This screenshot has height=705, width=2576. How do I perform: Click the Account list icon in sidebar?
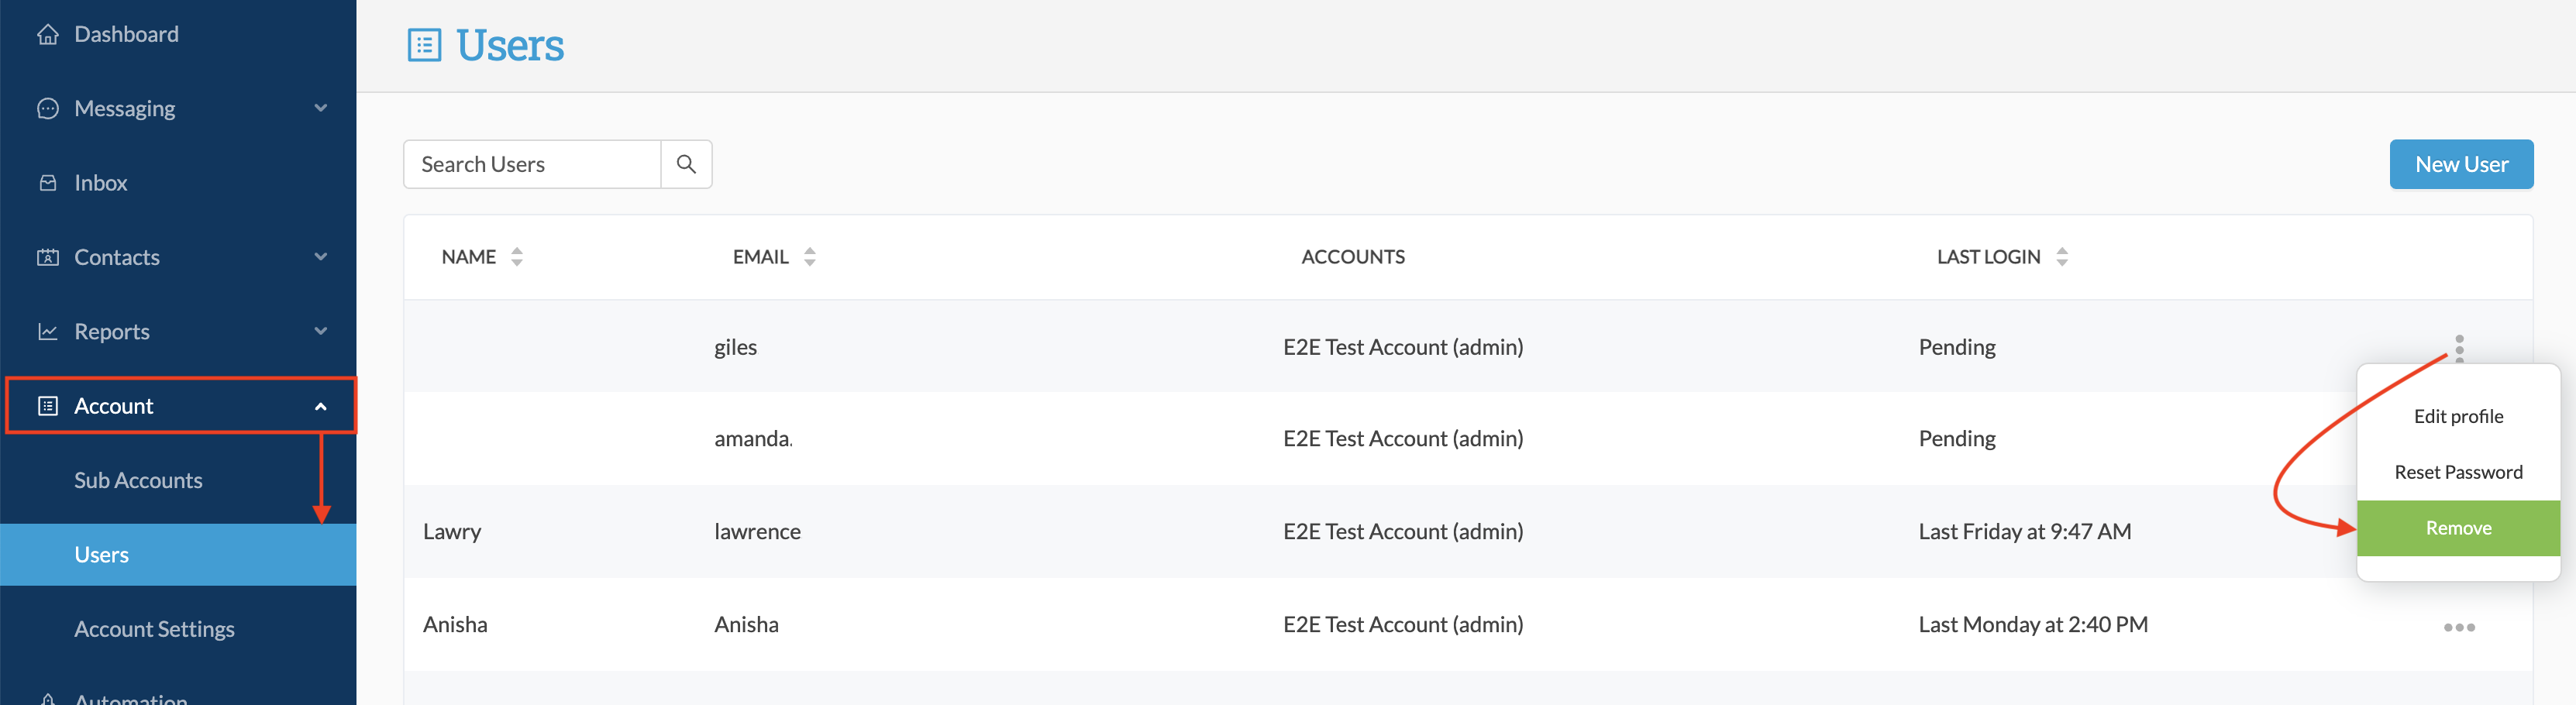tap(47, 406)
